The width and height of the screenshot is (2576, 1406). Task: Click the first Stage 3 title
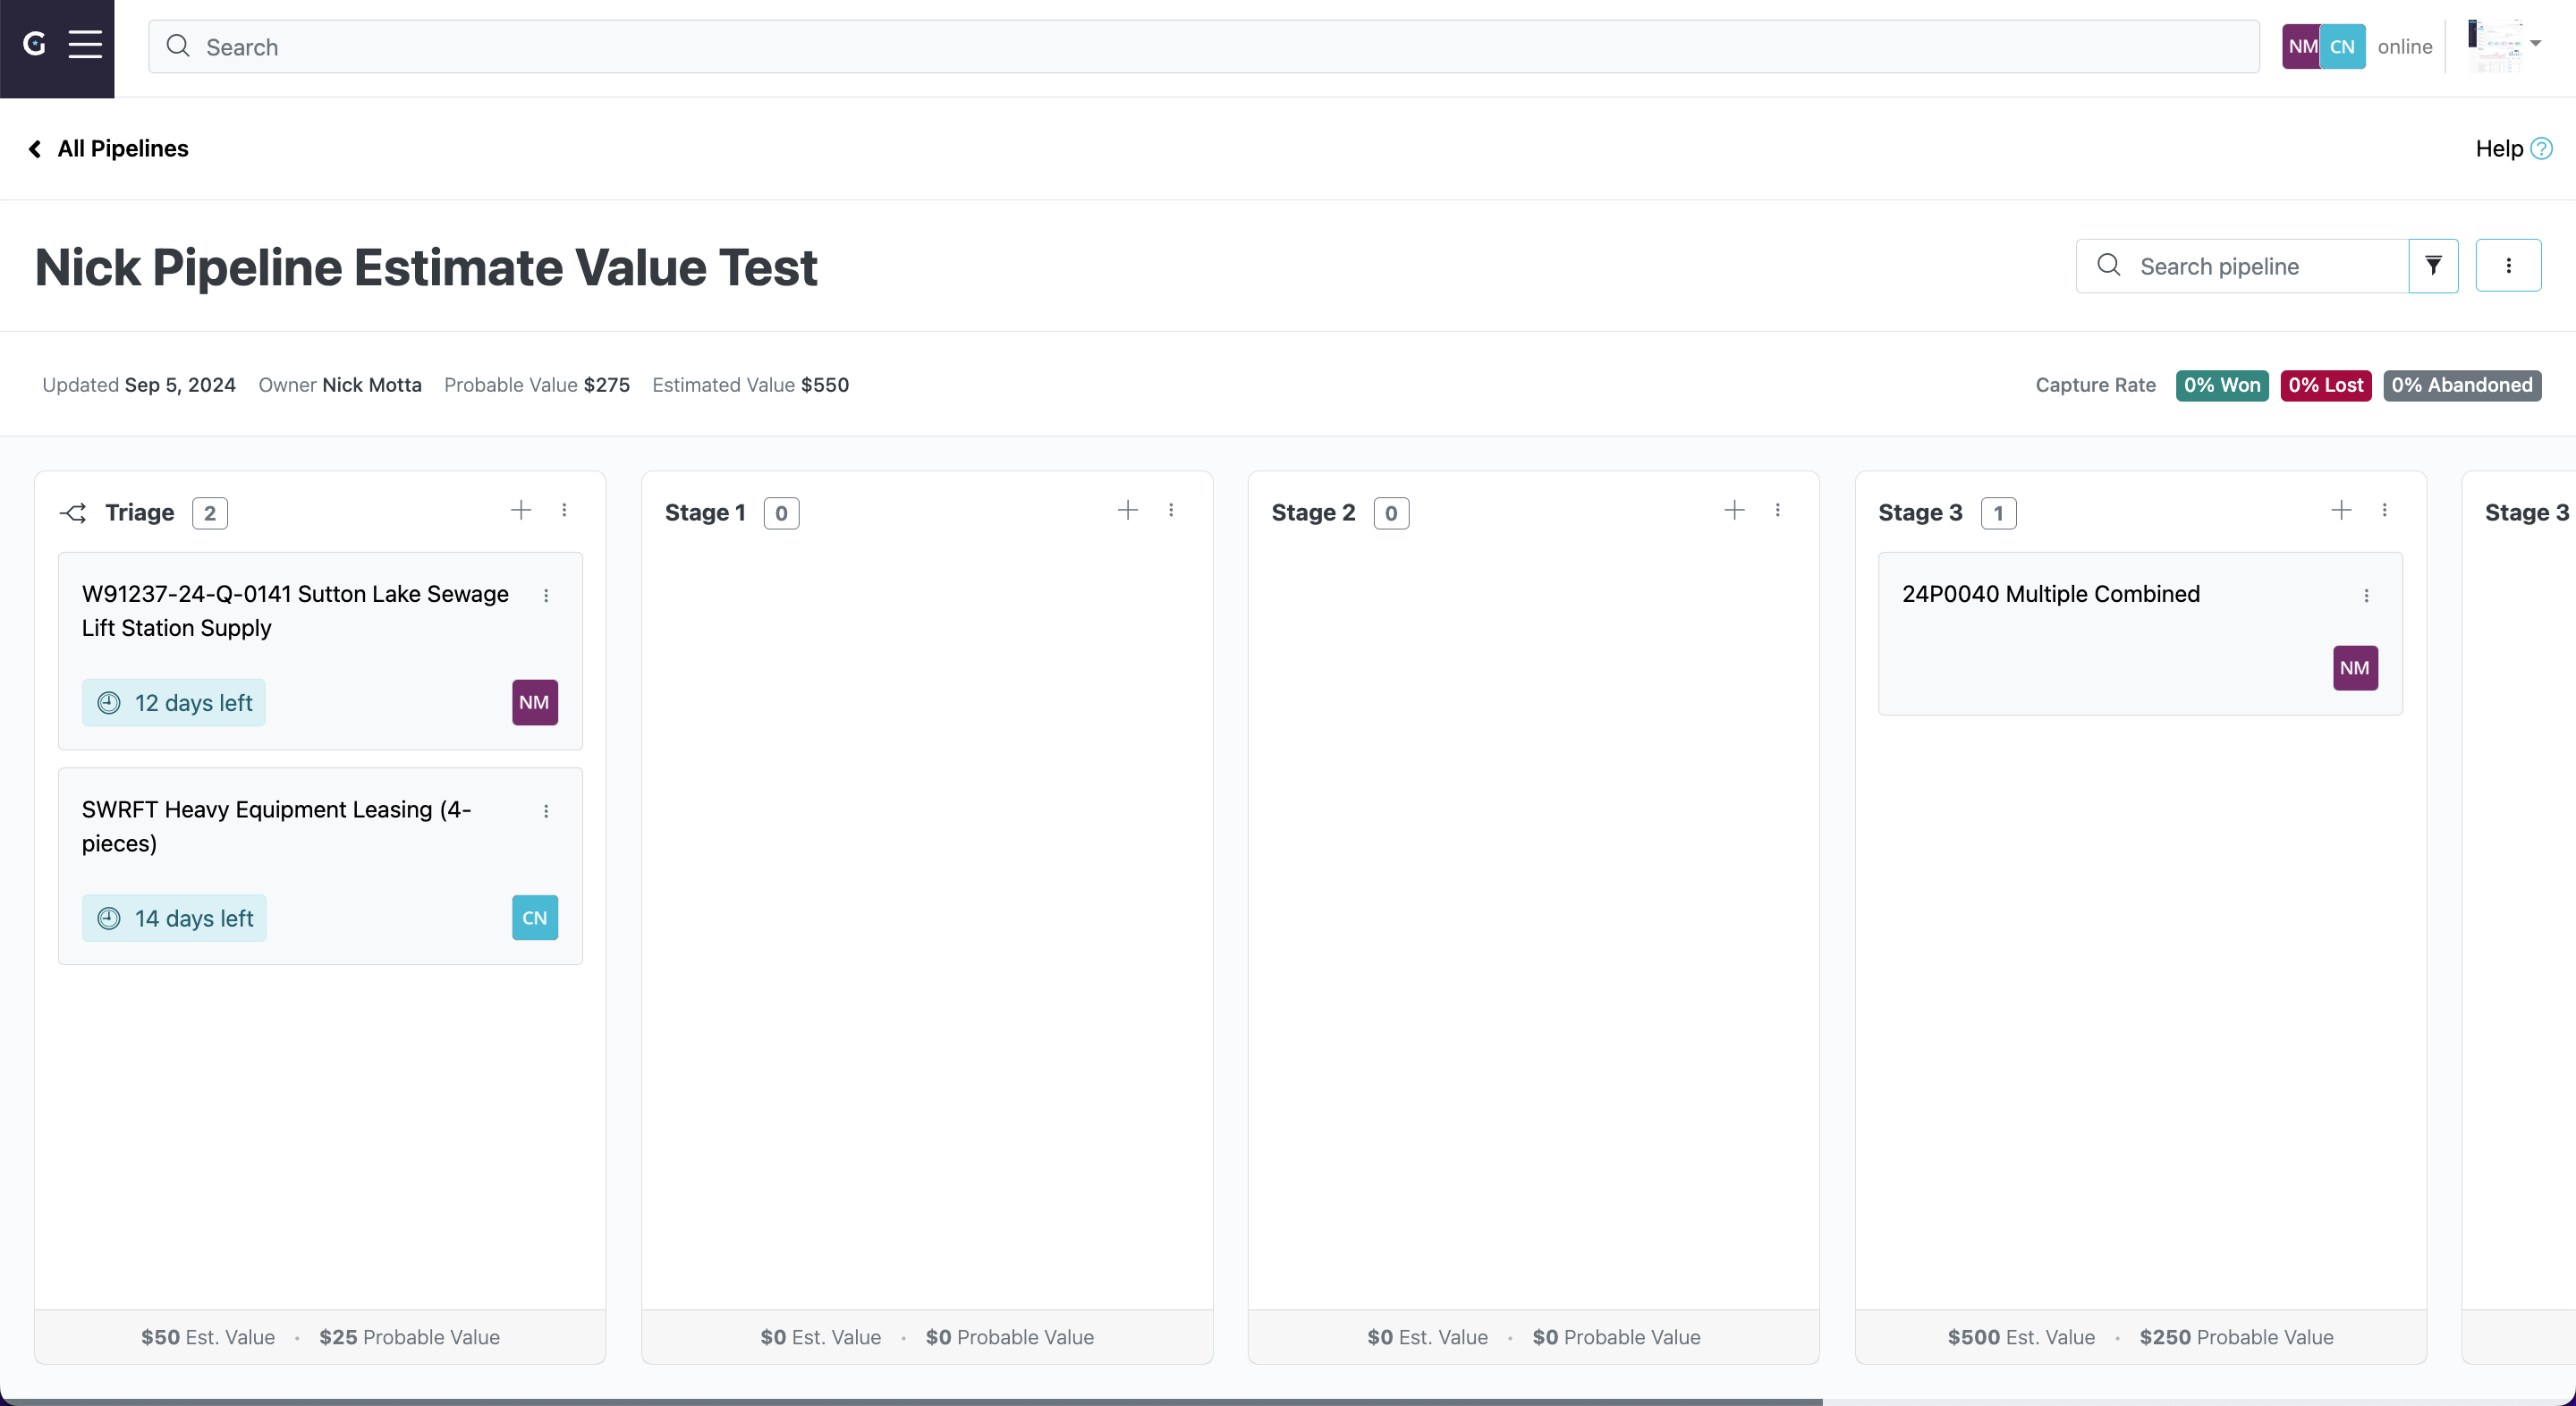1920,513
